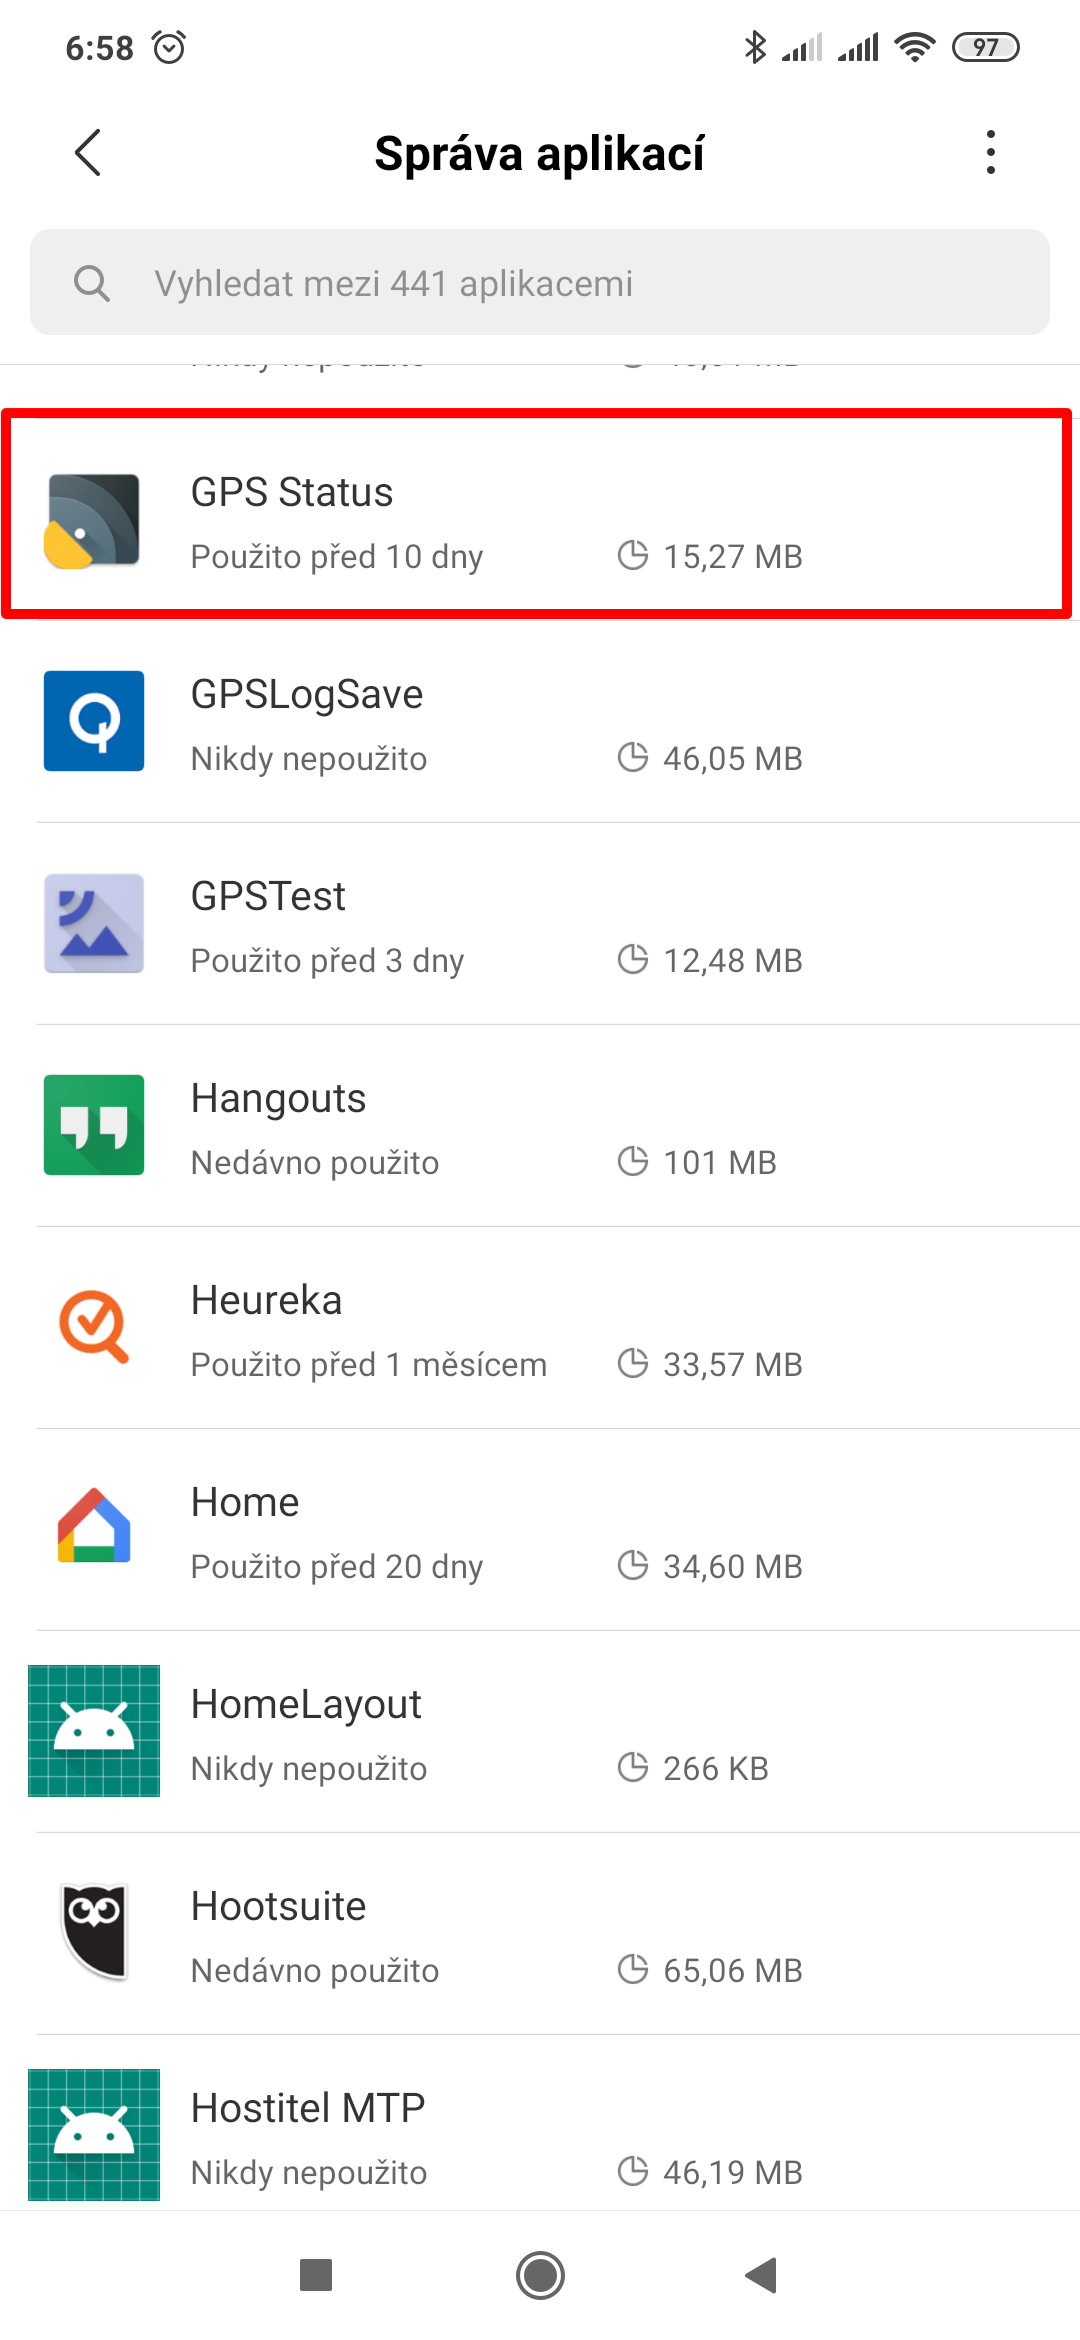The width and height of the screenshot is (1080, 2340).
Task: Tap the Hootsuite owl icon
Action: [x=93, y=1931]
